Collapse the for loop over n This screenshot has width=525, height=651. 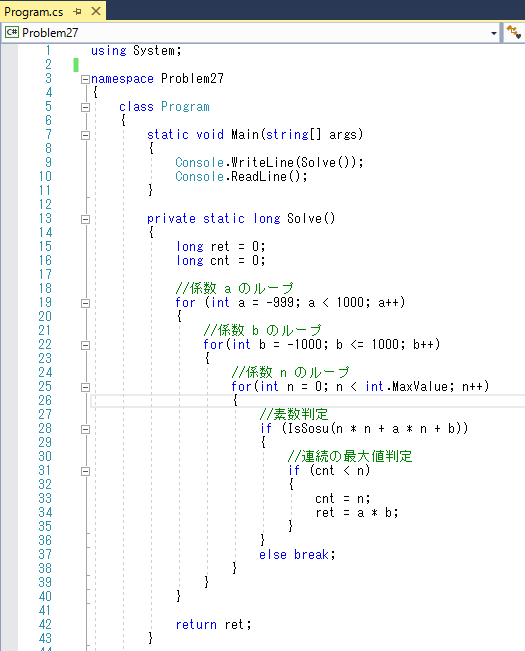85,387
